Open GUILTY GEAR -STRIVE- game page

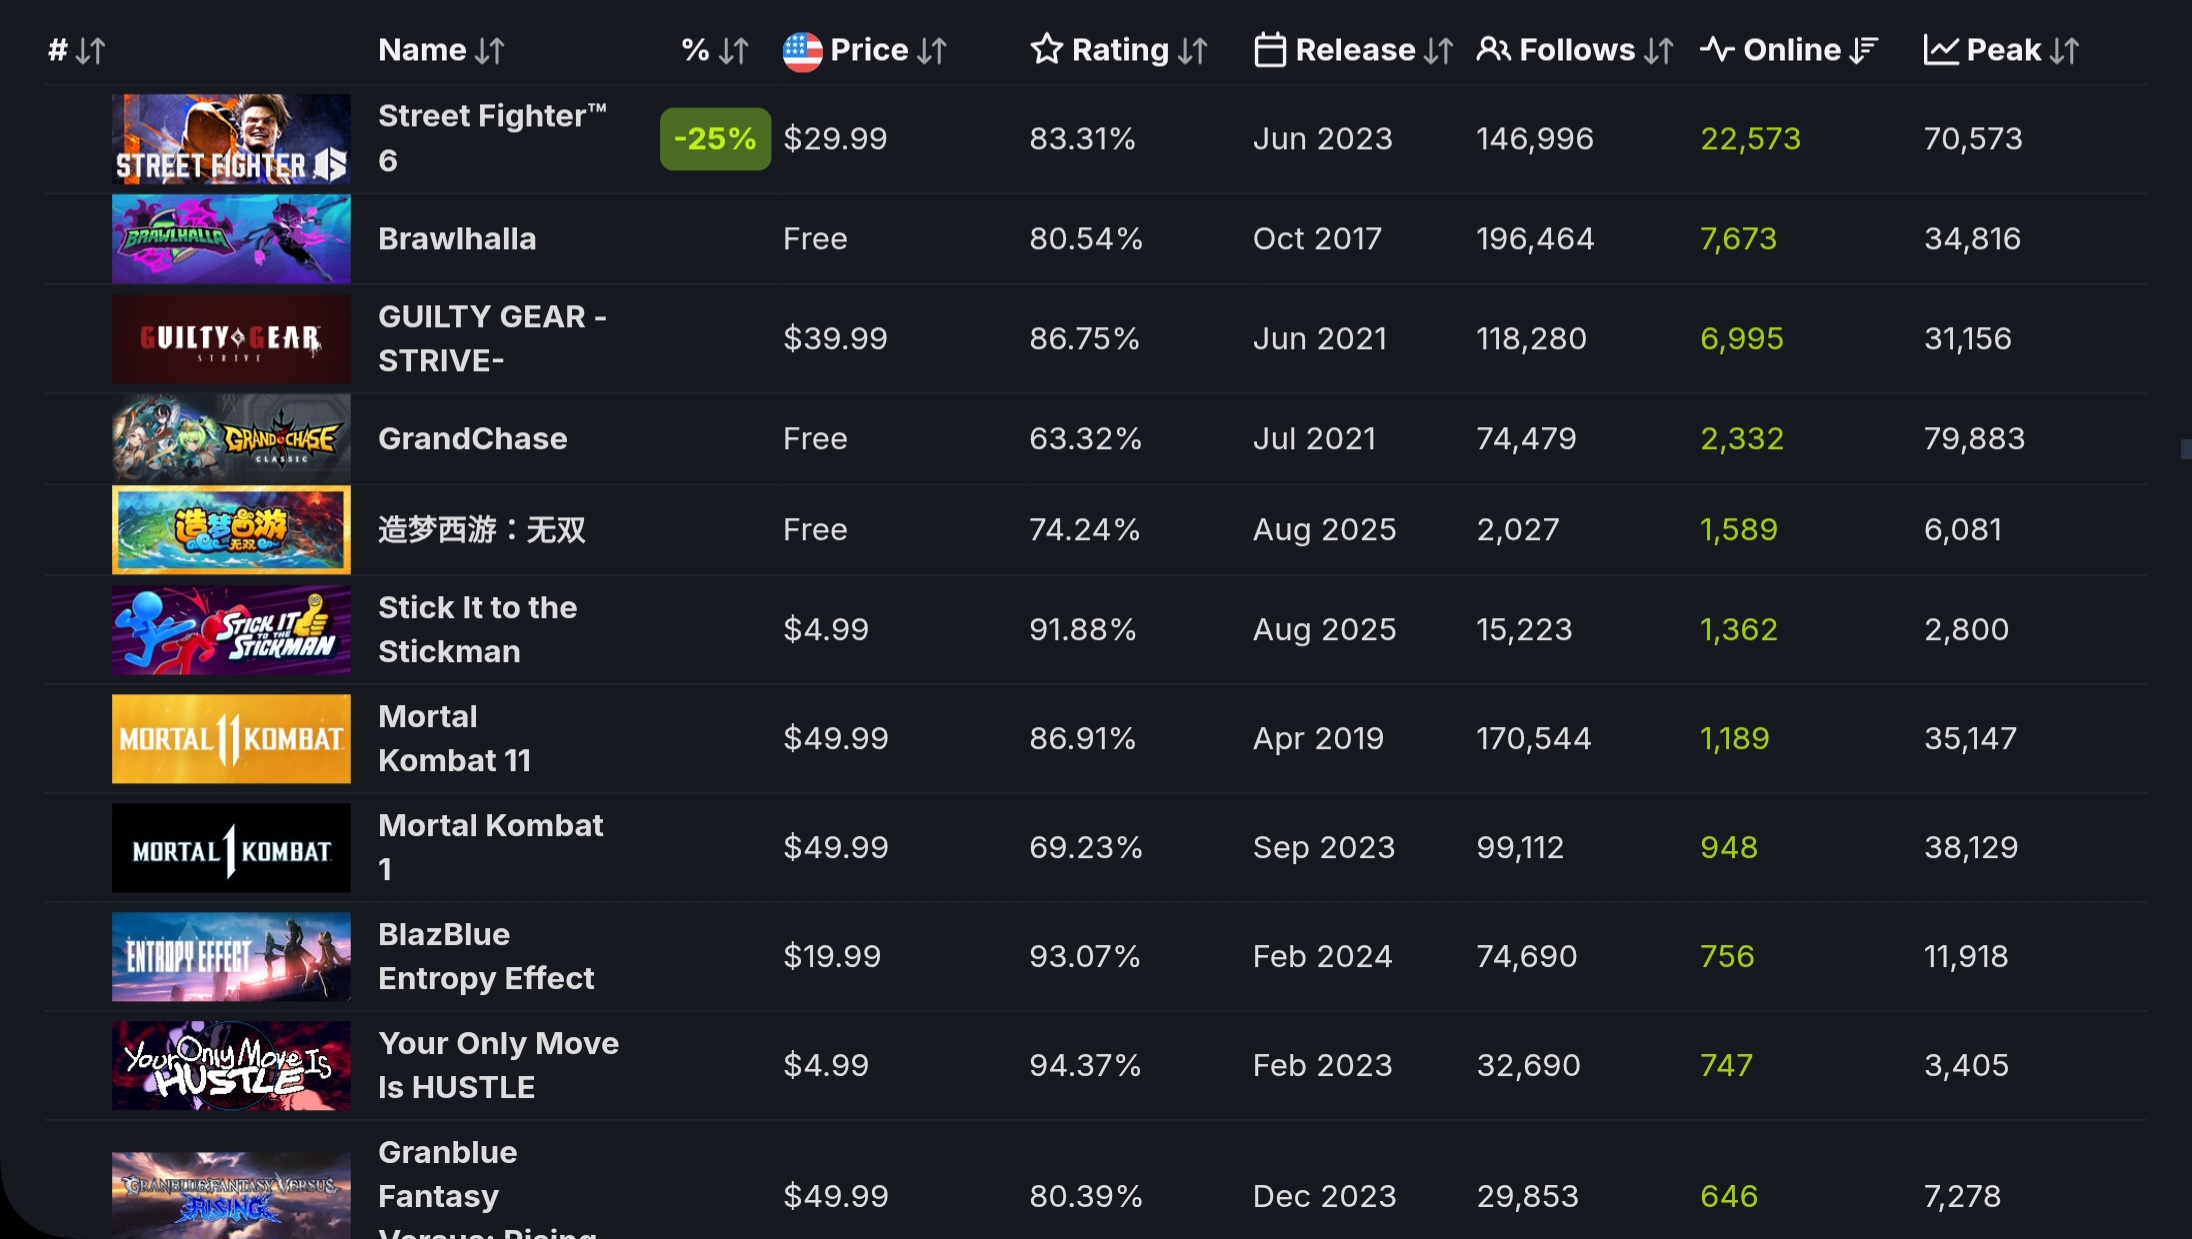pyautogui.click(x=492, y=339)
